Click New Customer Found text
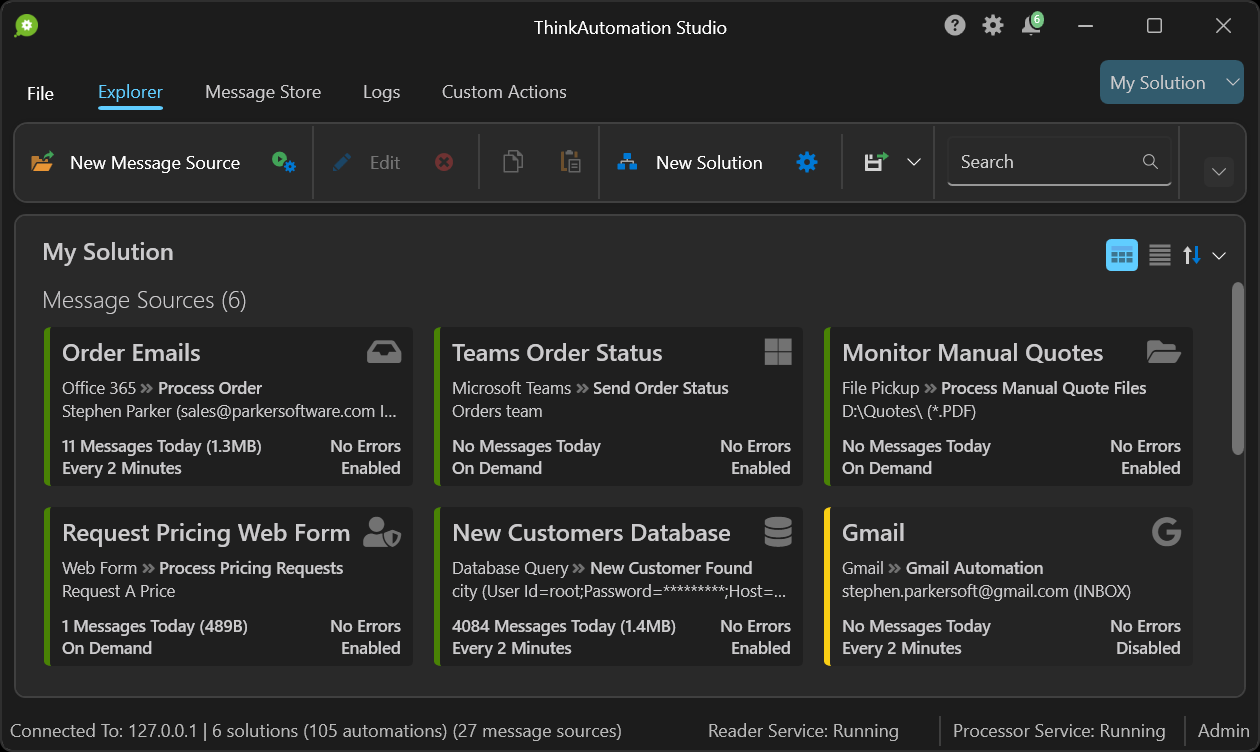The image size is (1260, 752). (x=671, y=568)
